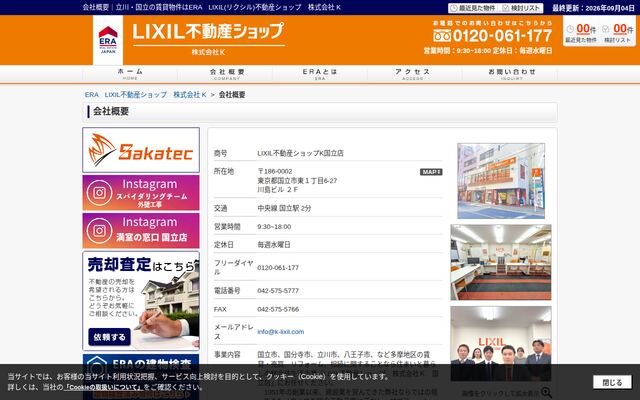Screen dimensions: 640x400
Task: Click the 検討リスト 00件 counter
Action: pyautogui.click(x=618, y=33)
